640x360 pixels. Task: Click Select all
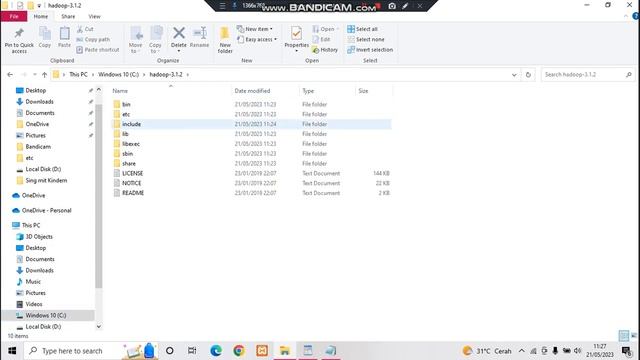[362, 29]
